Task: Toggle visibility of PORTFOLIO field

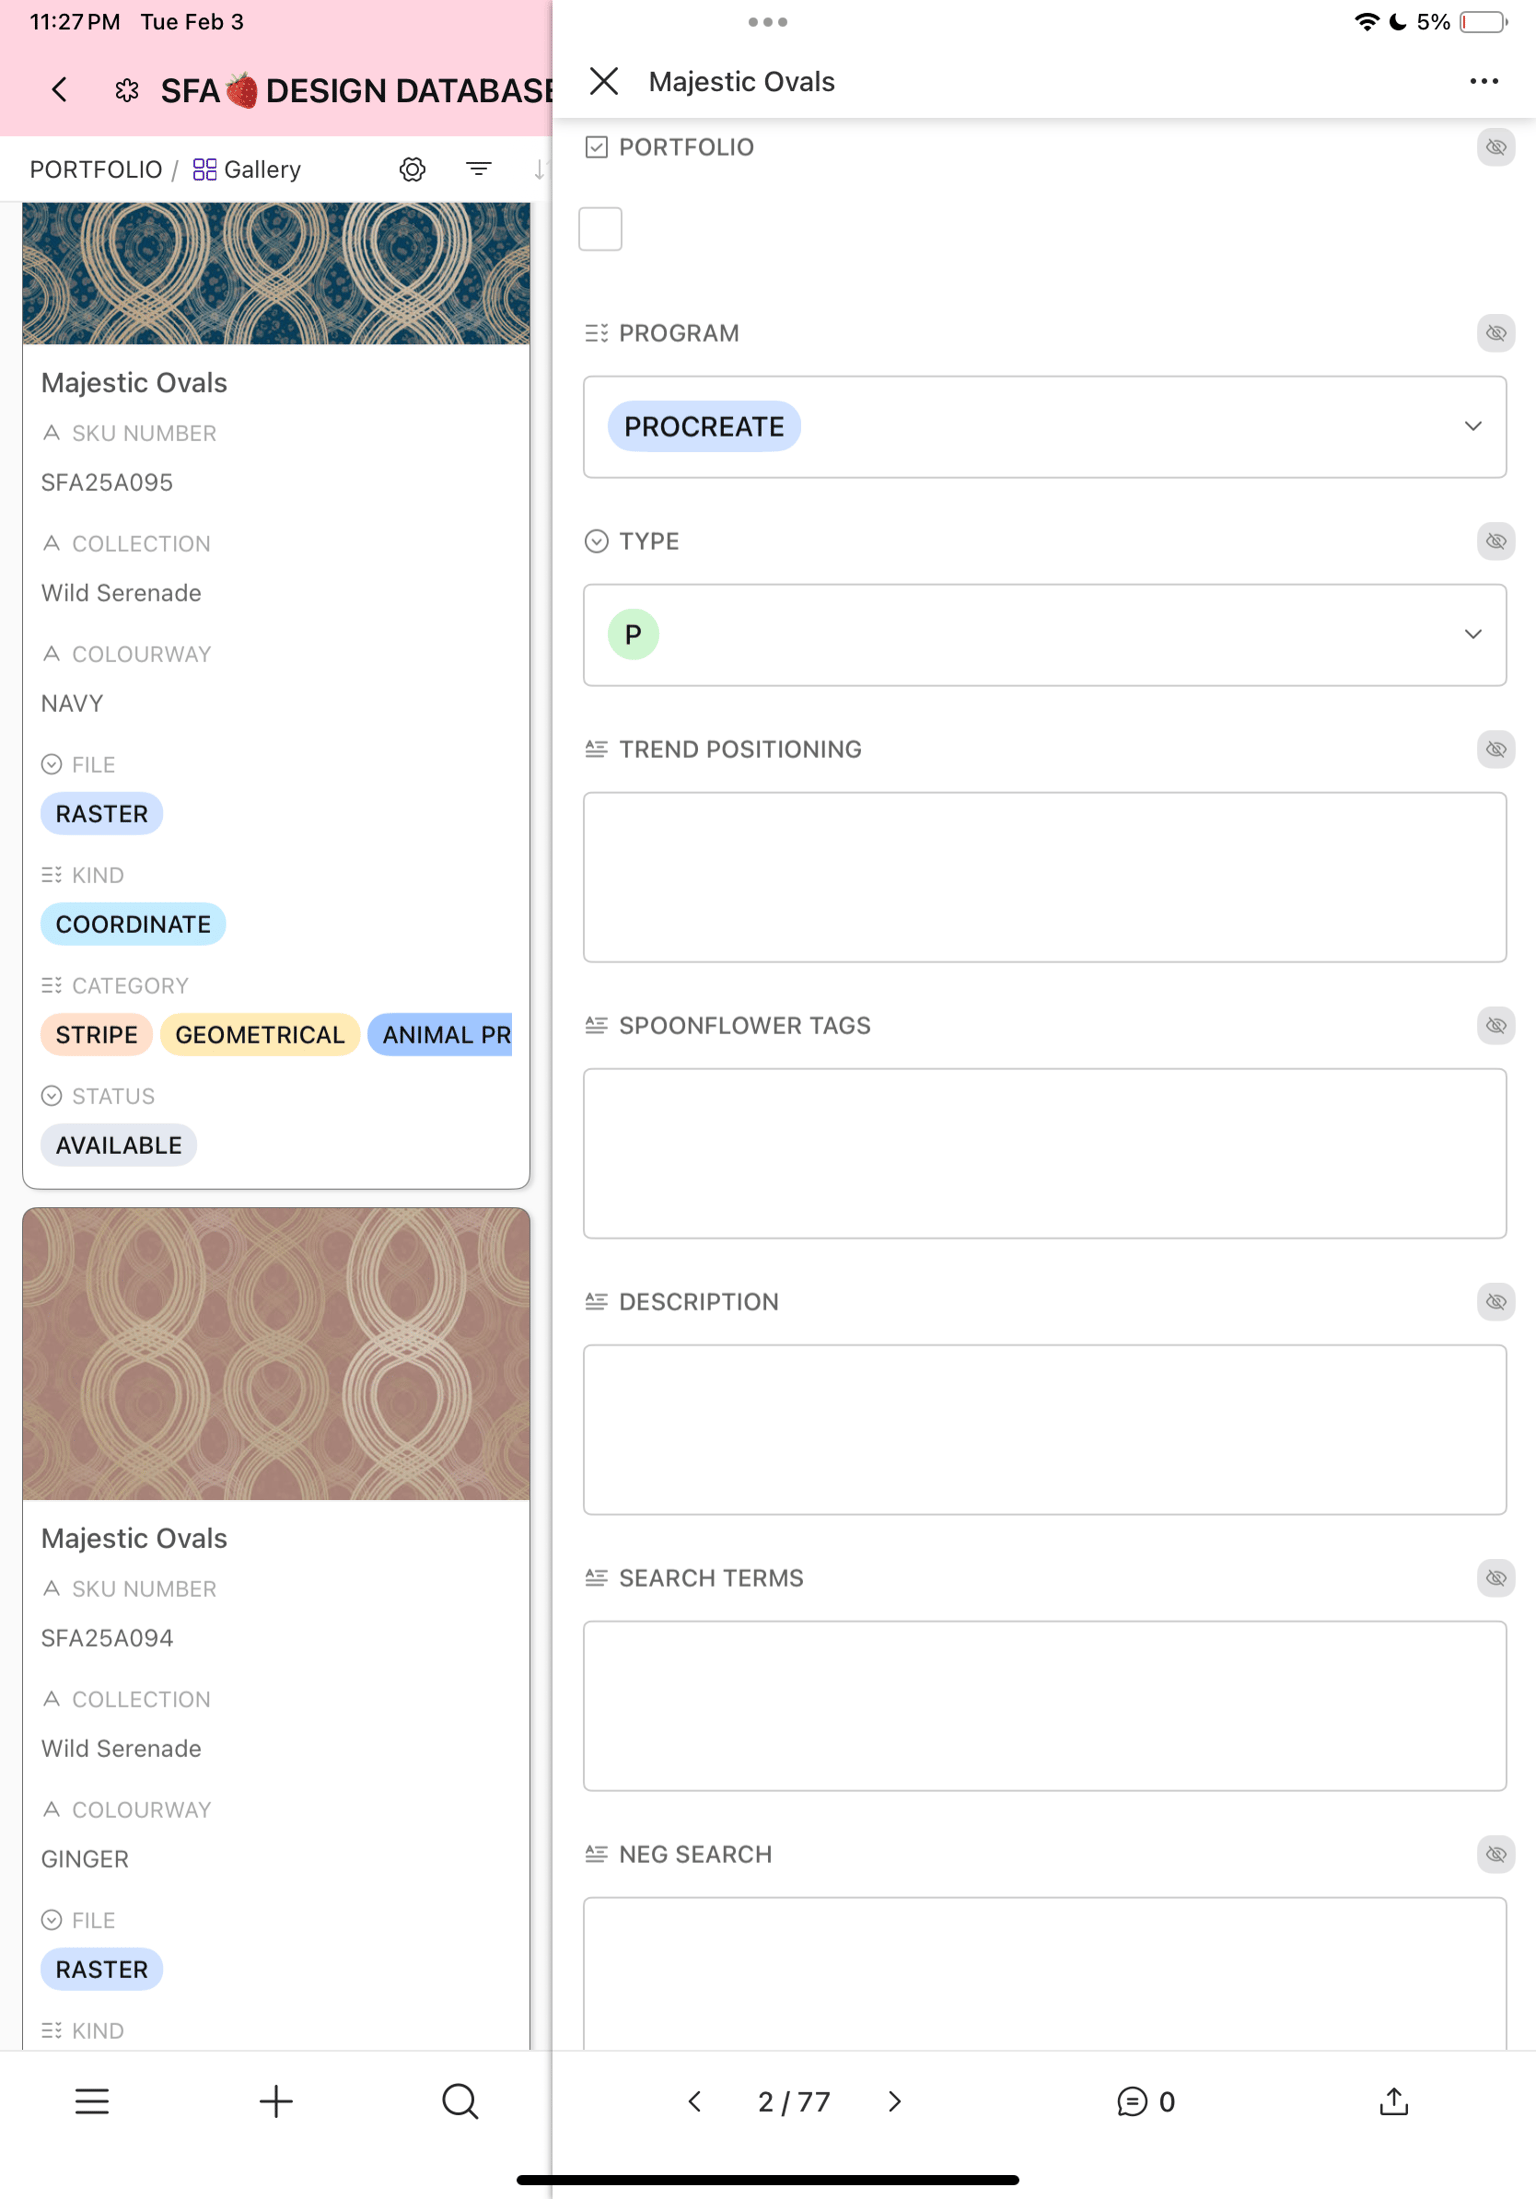Action: click(x=1496, y=147)
